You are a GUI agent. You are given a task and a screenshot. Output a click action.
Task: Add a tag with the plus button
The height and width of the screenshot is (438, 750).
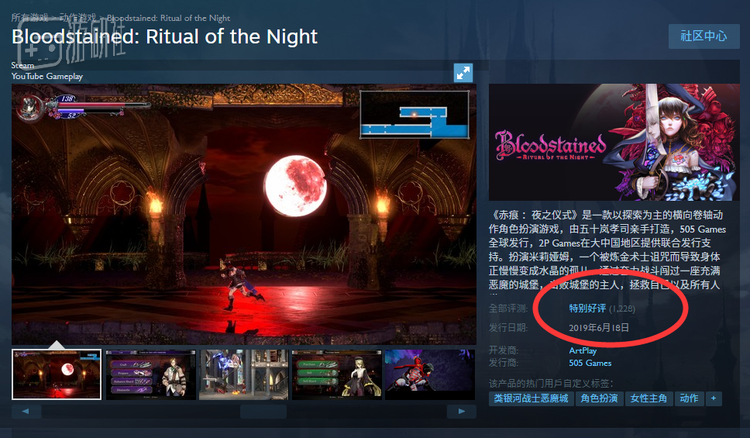pos(713,398)
